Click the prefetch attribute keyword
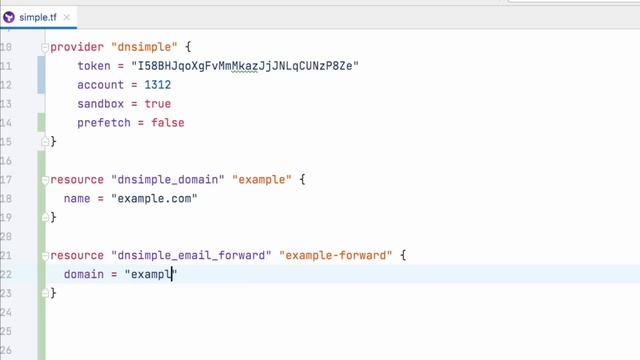This screenshot has height=360, width=640. pyautogui.click(x=104, y=122)
